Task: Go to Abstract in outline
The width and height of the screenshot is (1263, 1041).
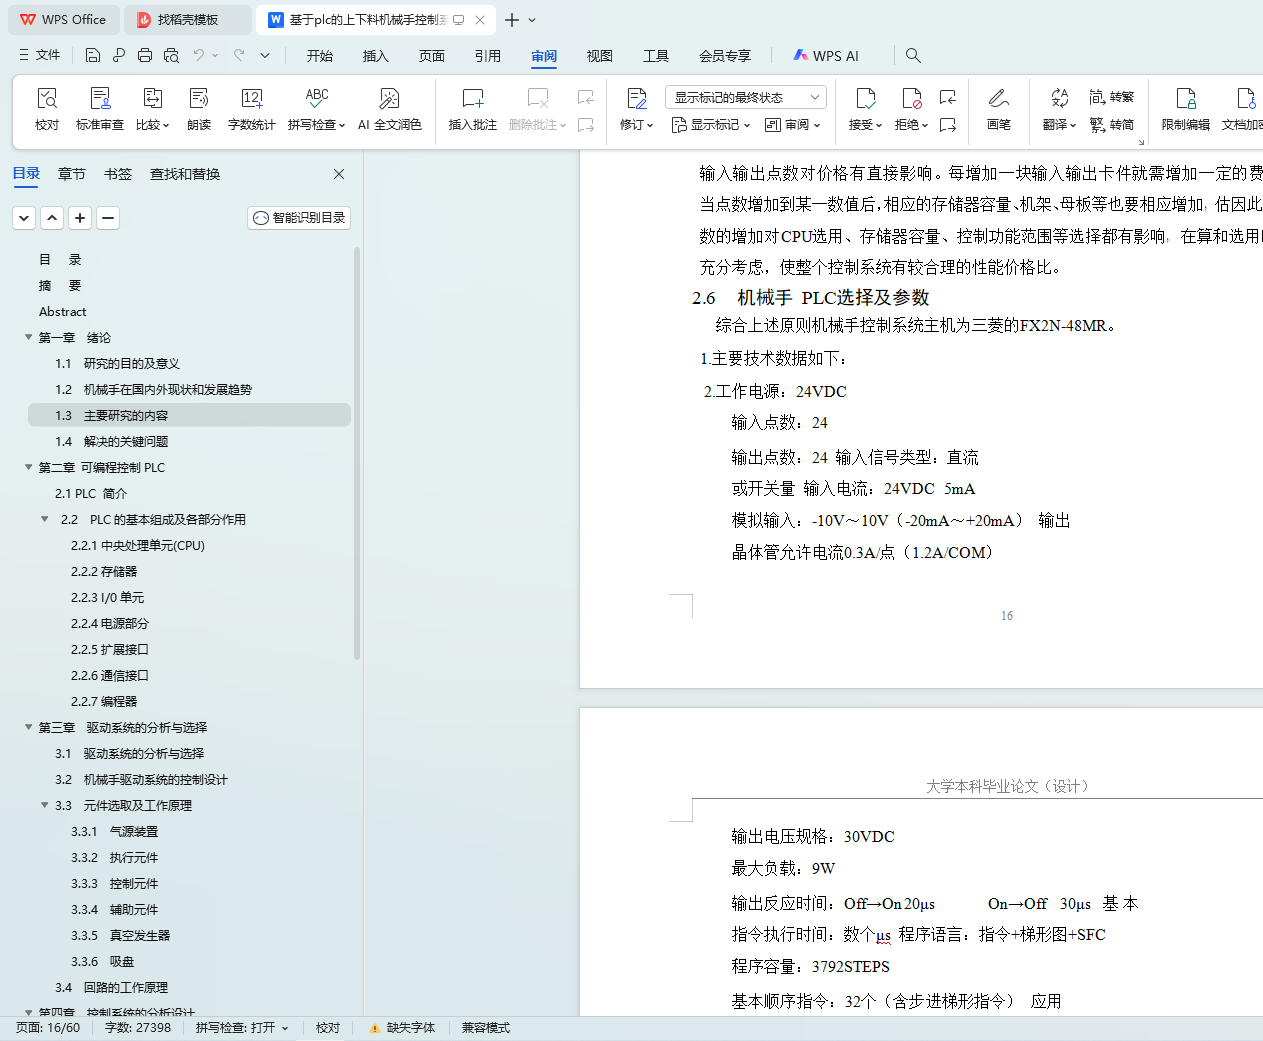Action: [x=63, y=312]
